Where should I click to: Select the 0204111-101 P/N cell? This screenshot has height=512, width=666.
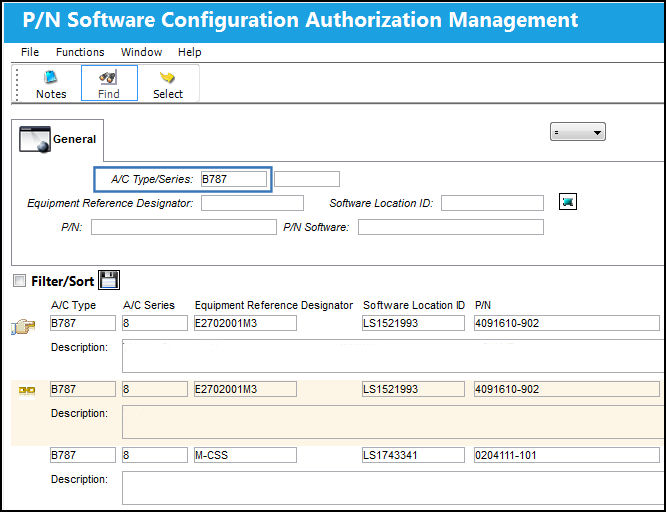point(567,455)
